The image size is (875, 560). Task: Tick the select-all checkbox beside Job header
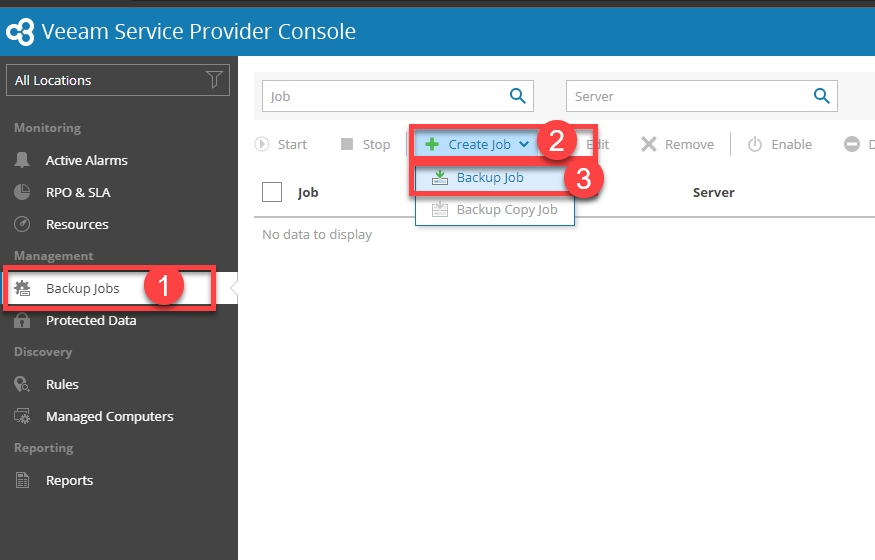272,192
